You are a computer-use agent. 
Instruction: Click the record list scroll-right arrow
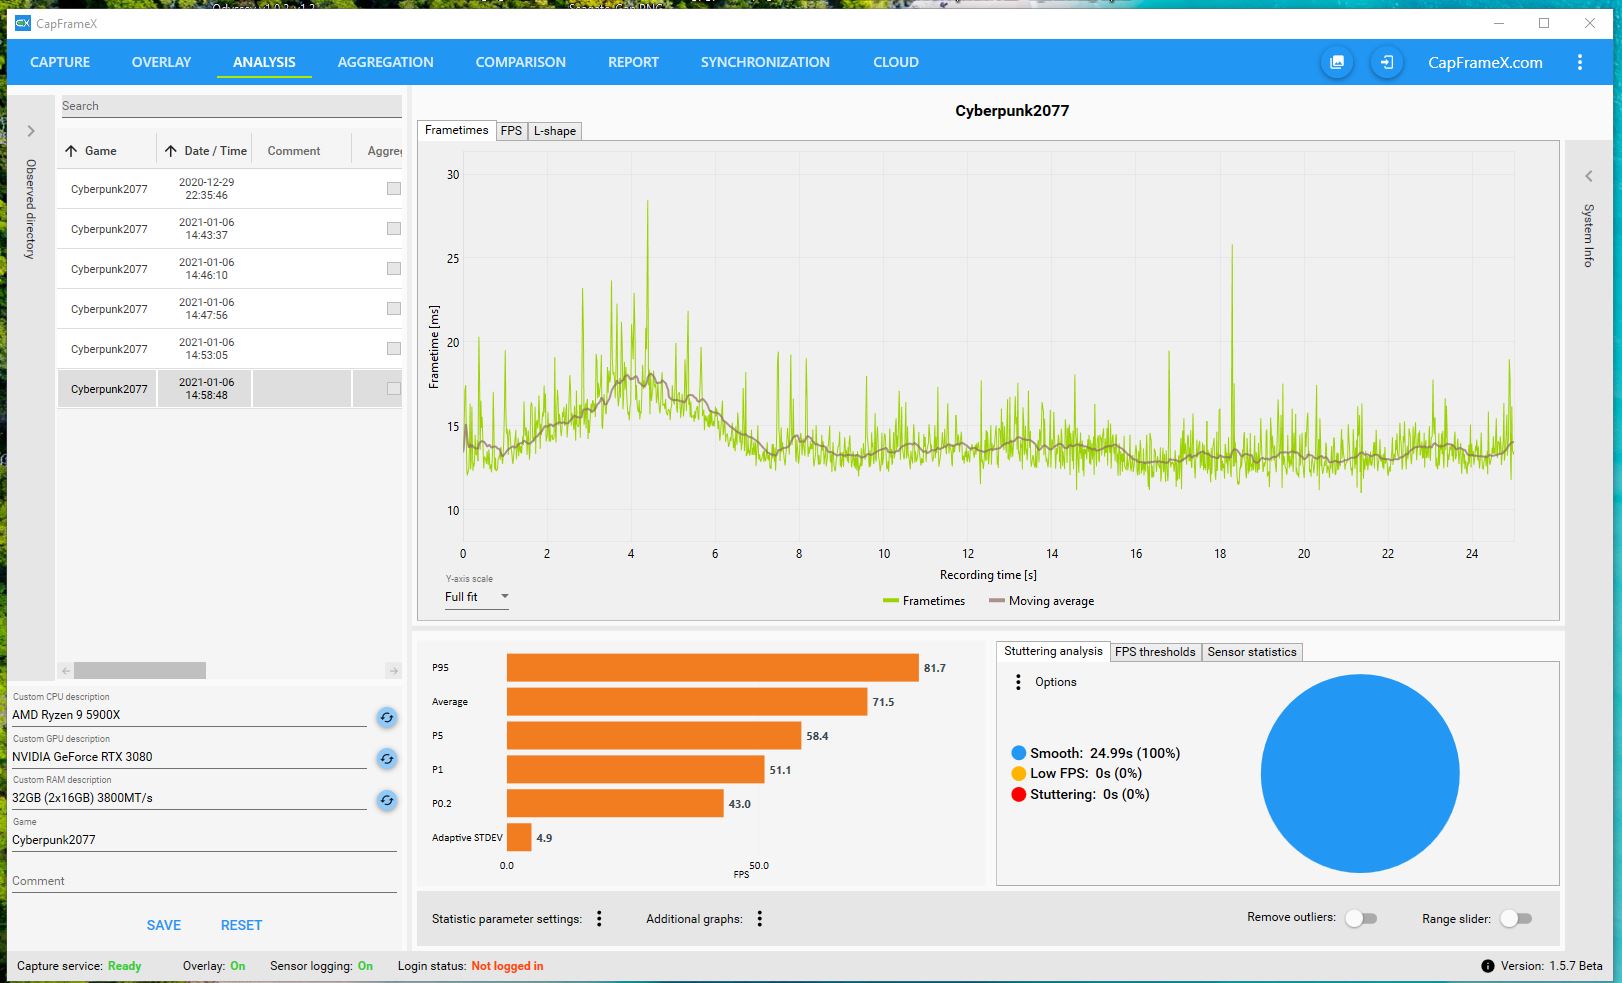click(x=394, y=671)
